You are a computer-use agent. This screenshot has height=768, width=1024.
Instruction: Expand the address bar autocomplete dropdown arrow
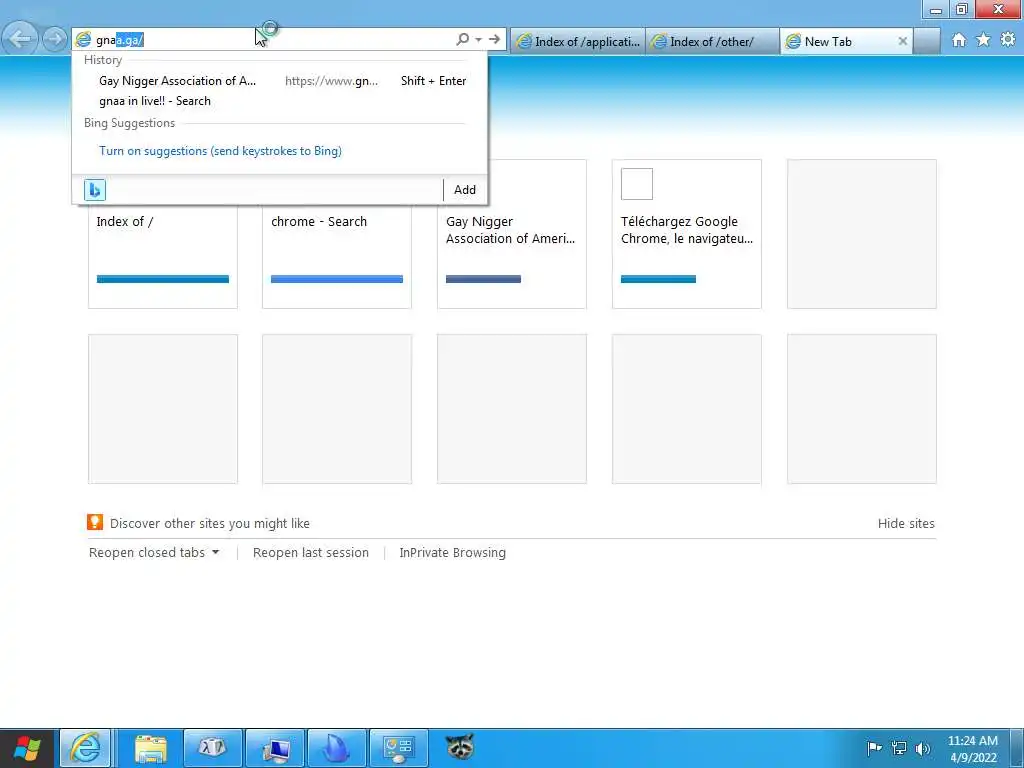tap(479, 40)
